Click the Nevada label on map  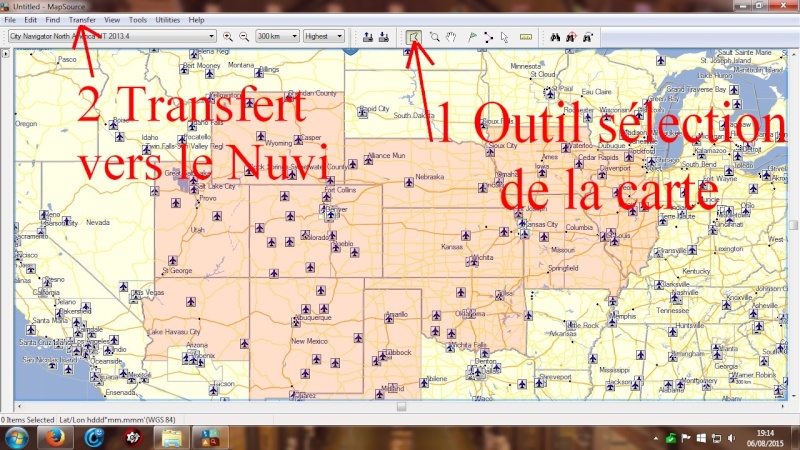97,222
